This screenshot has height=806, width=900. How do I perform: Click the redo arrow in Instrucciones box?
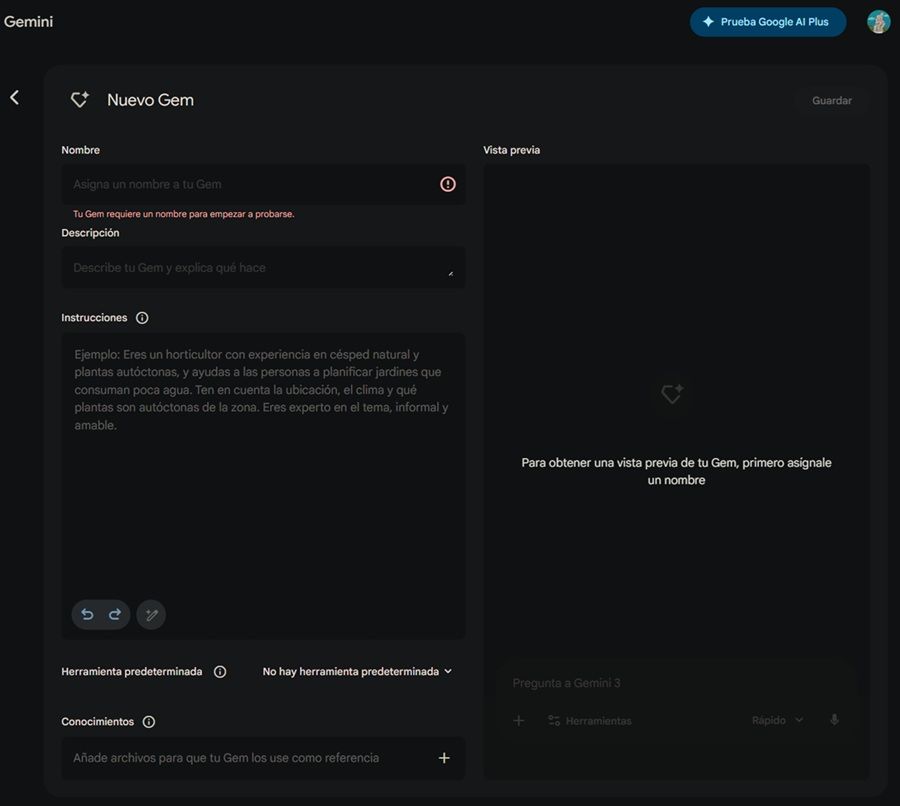point(115,614)
